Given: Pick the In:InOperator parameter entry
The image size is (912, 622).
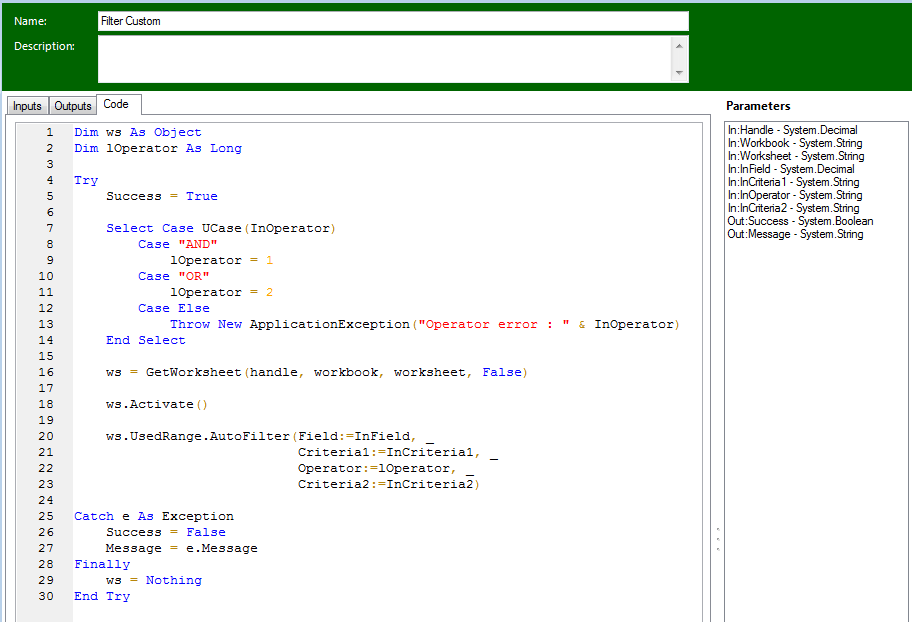Looking at the screenshot, I should click(x=794, y=195).
